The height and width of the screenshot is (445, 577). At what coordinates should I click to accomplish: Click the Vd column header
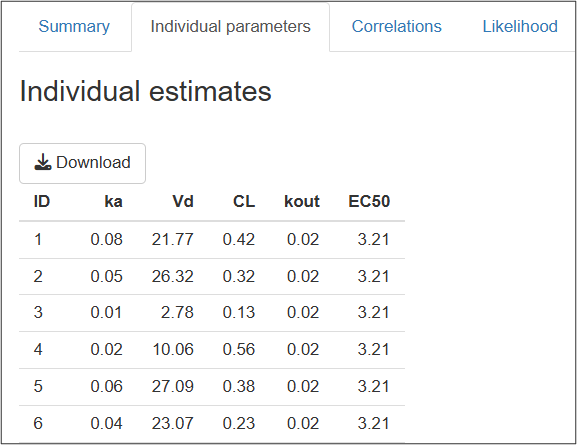click(x=183, y=201)
